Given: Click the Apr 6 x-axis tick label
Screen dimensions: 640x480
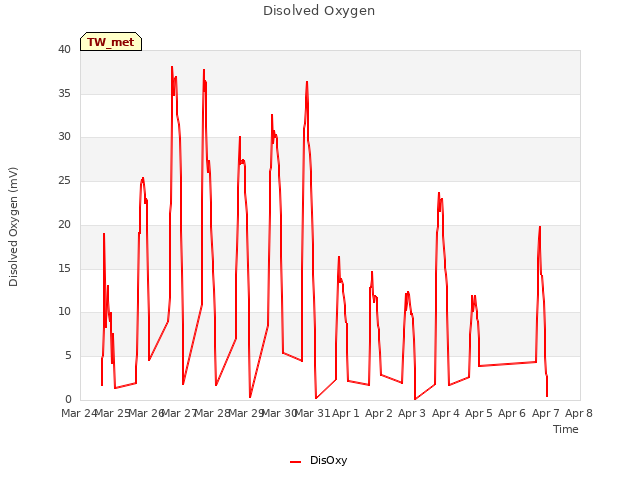Looking at the screenshot, I should pyautogui.click(x=512, y=413).
